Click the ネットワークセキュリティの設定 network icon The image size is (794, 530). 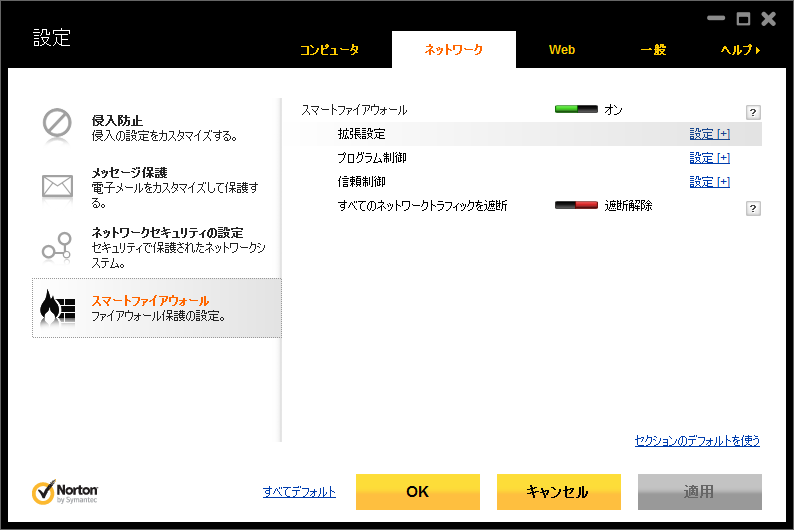tap(57, 246)
